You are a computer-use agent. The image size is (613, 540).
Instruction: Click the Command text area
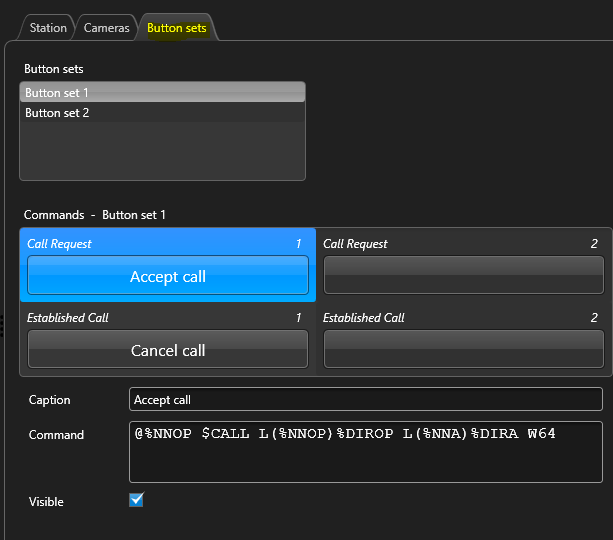pos(366,452)
